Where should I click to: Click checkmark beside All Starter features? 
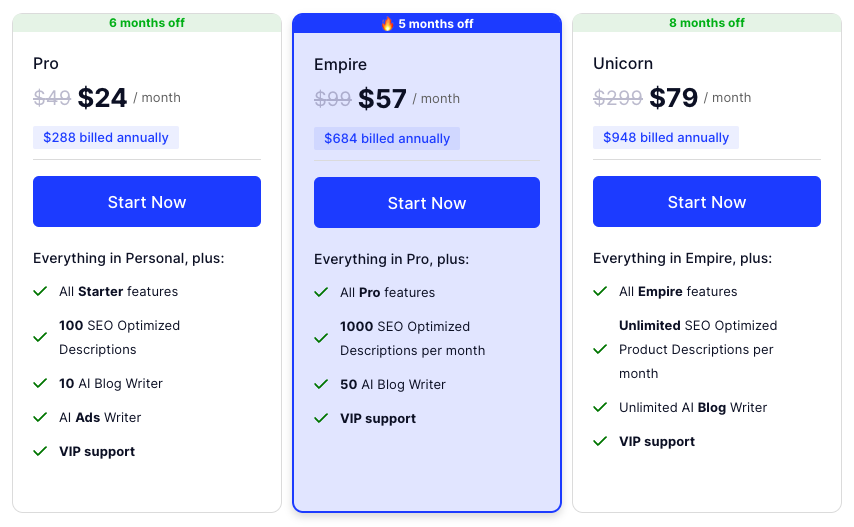[x=41, y=292]
